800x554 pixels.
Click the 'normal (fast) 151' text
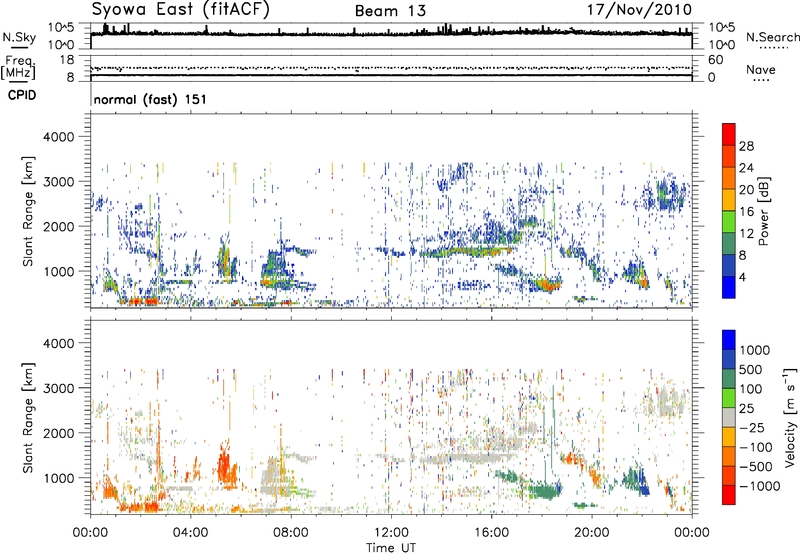pos(150,99)
